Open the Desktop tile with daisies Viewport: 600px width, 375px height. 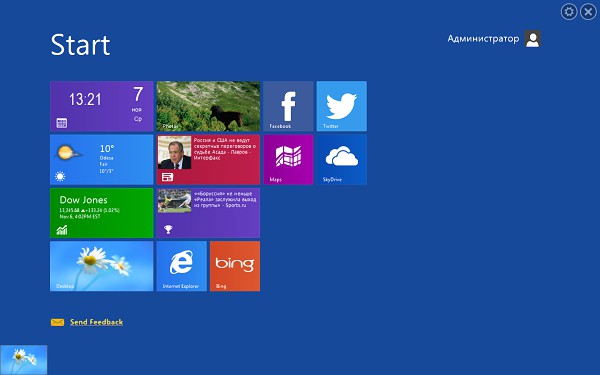click(x=101, y=266)
